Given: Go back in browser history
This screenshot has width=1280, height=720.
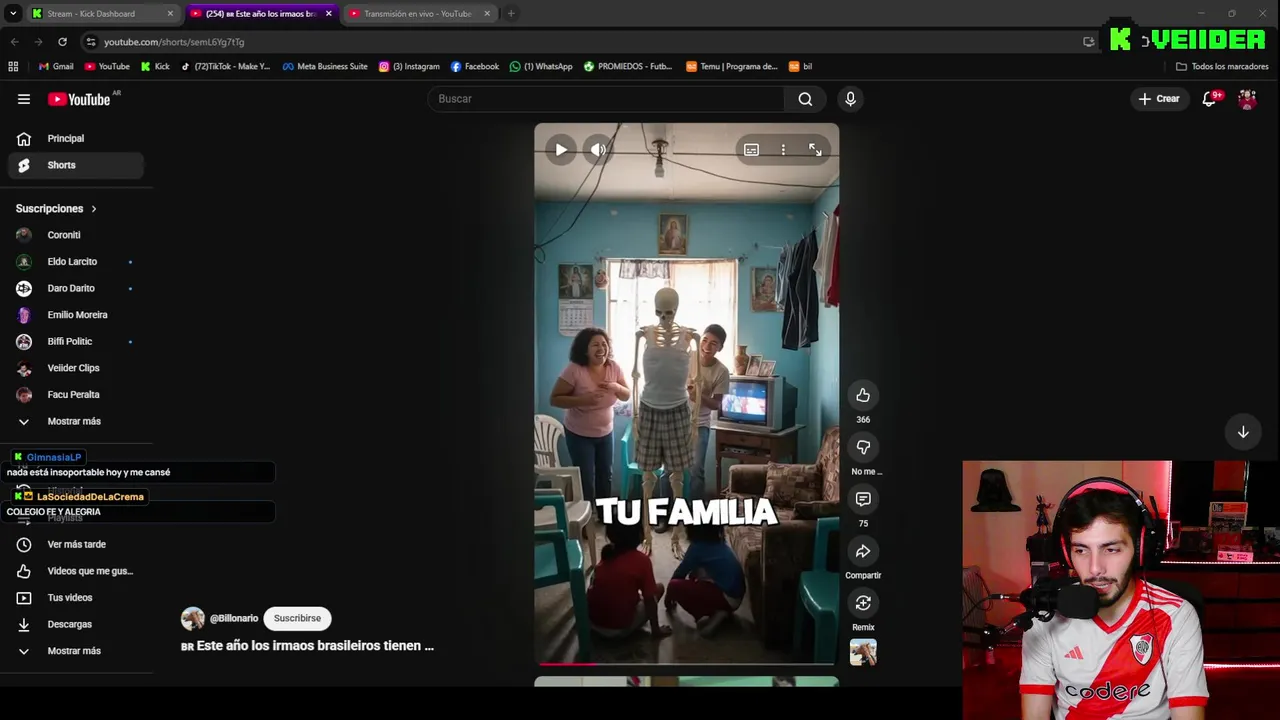Looking at the screenshot, I should point(14,42).
